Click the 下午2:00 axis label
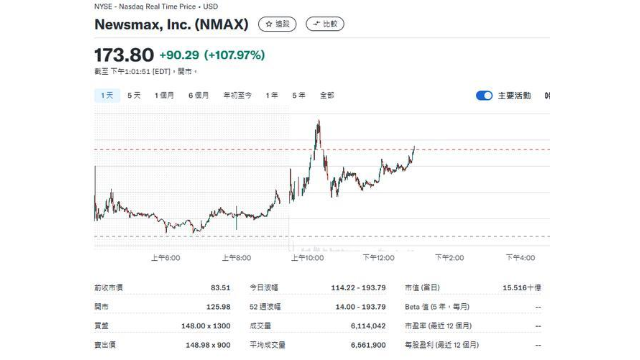The width and height of the screenshot is (640, 360). (x=449, y=258)
